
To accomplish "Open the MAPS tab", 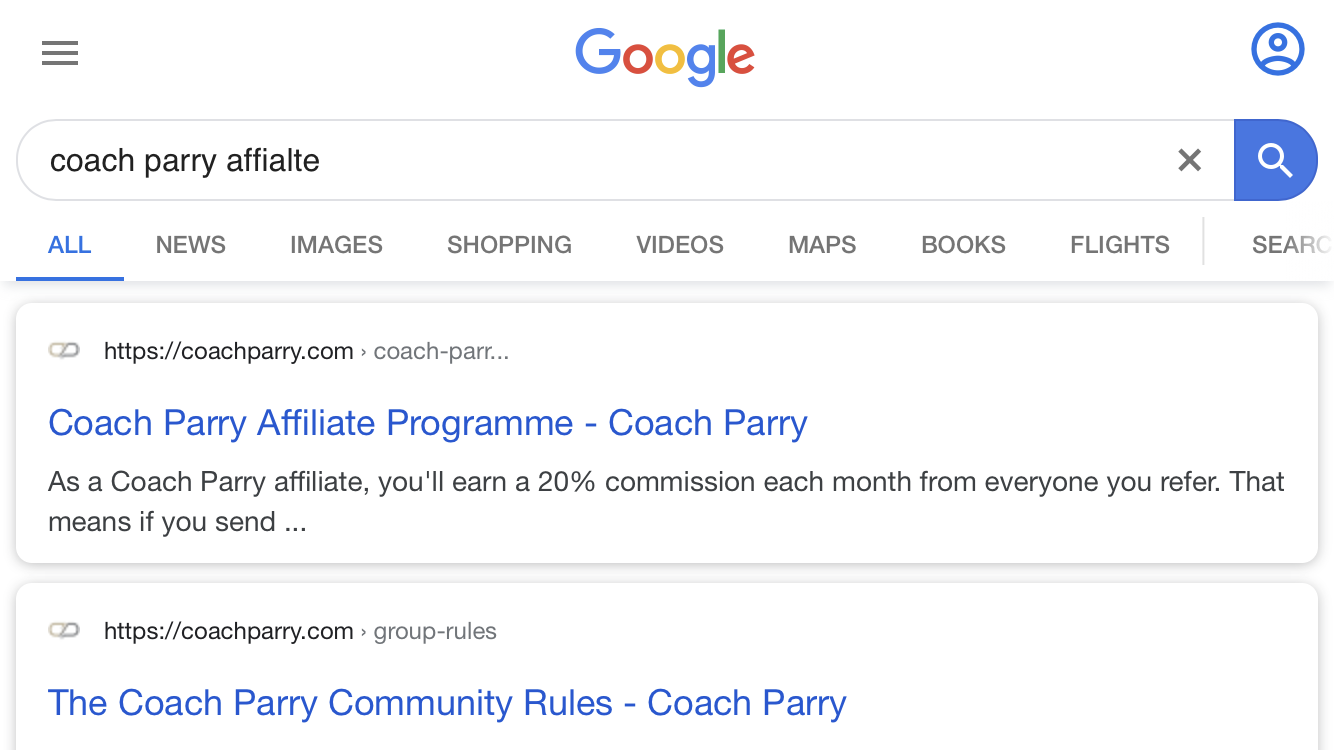I will click(x=822, y=245).
